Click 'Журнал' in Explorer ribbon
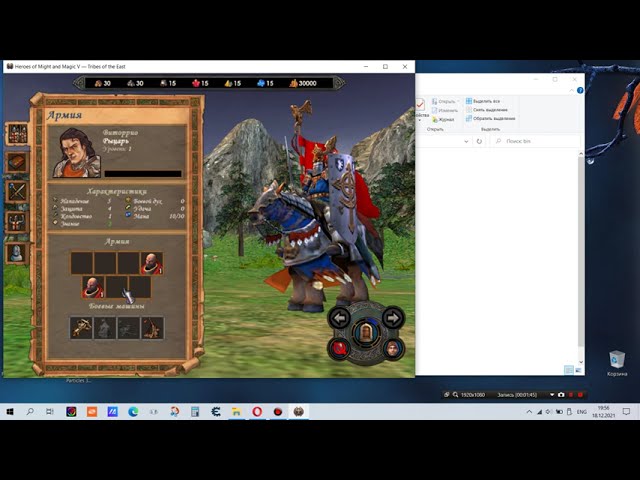Image resolution: width=640 pixels, height=480 pixels. [x=443, y=120]
